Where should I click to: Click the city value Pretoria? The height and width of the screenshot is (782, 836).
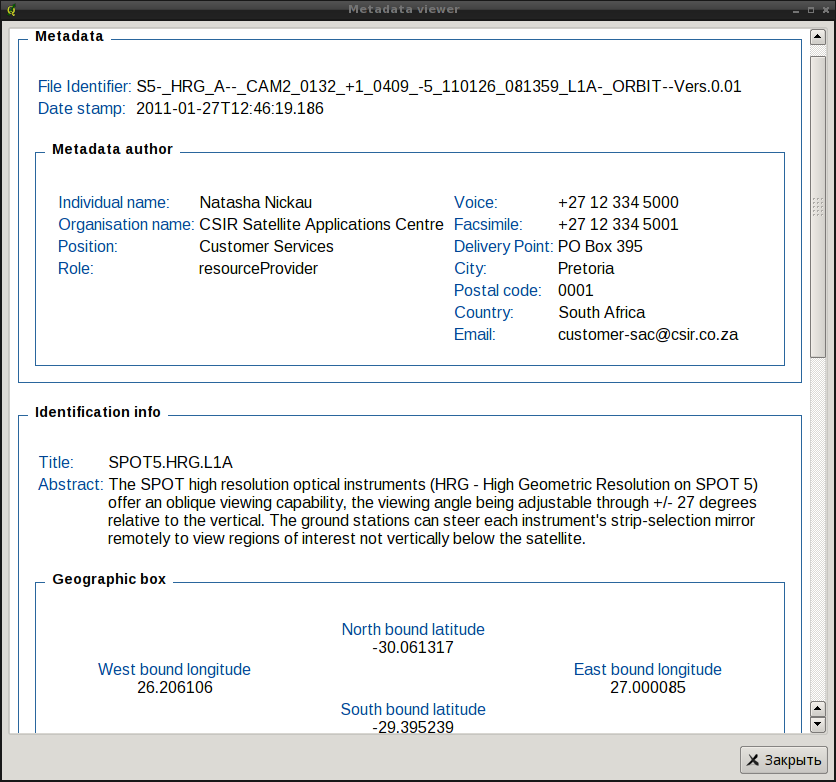(586, 268)
